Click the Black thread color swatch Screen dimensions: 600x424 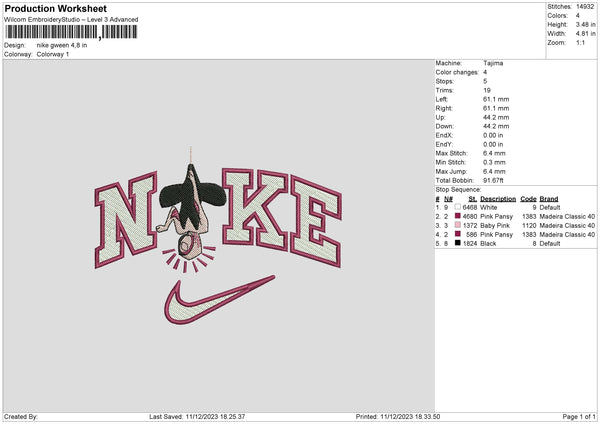pyautogui.click(x=458, y=243)
